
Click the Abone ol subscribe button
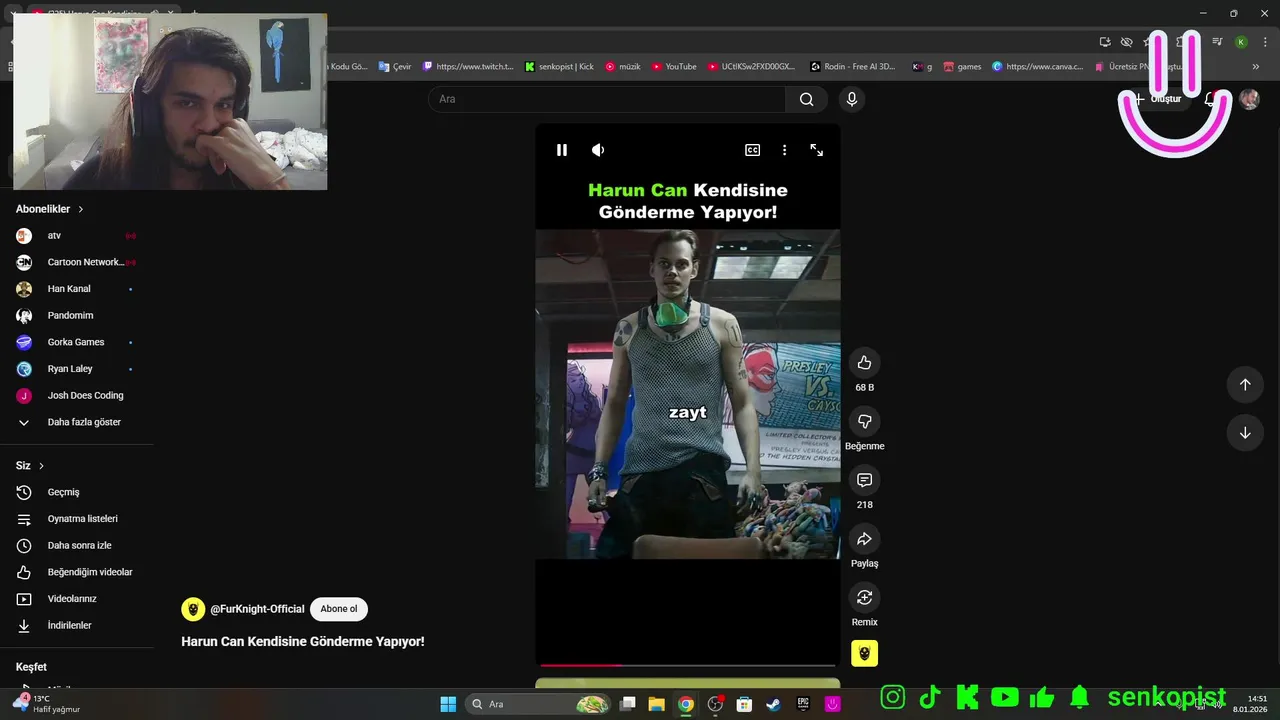(x=339, y=609)
